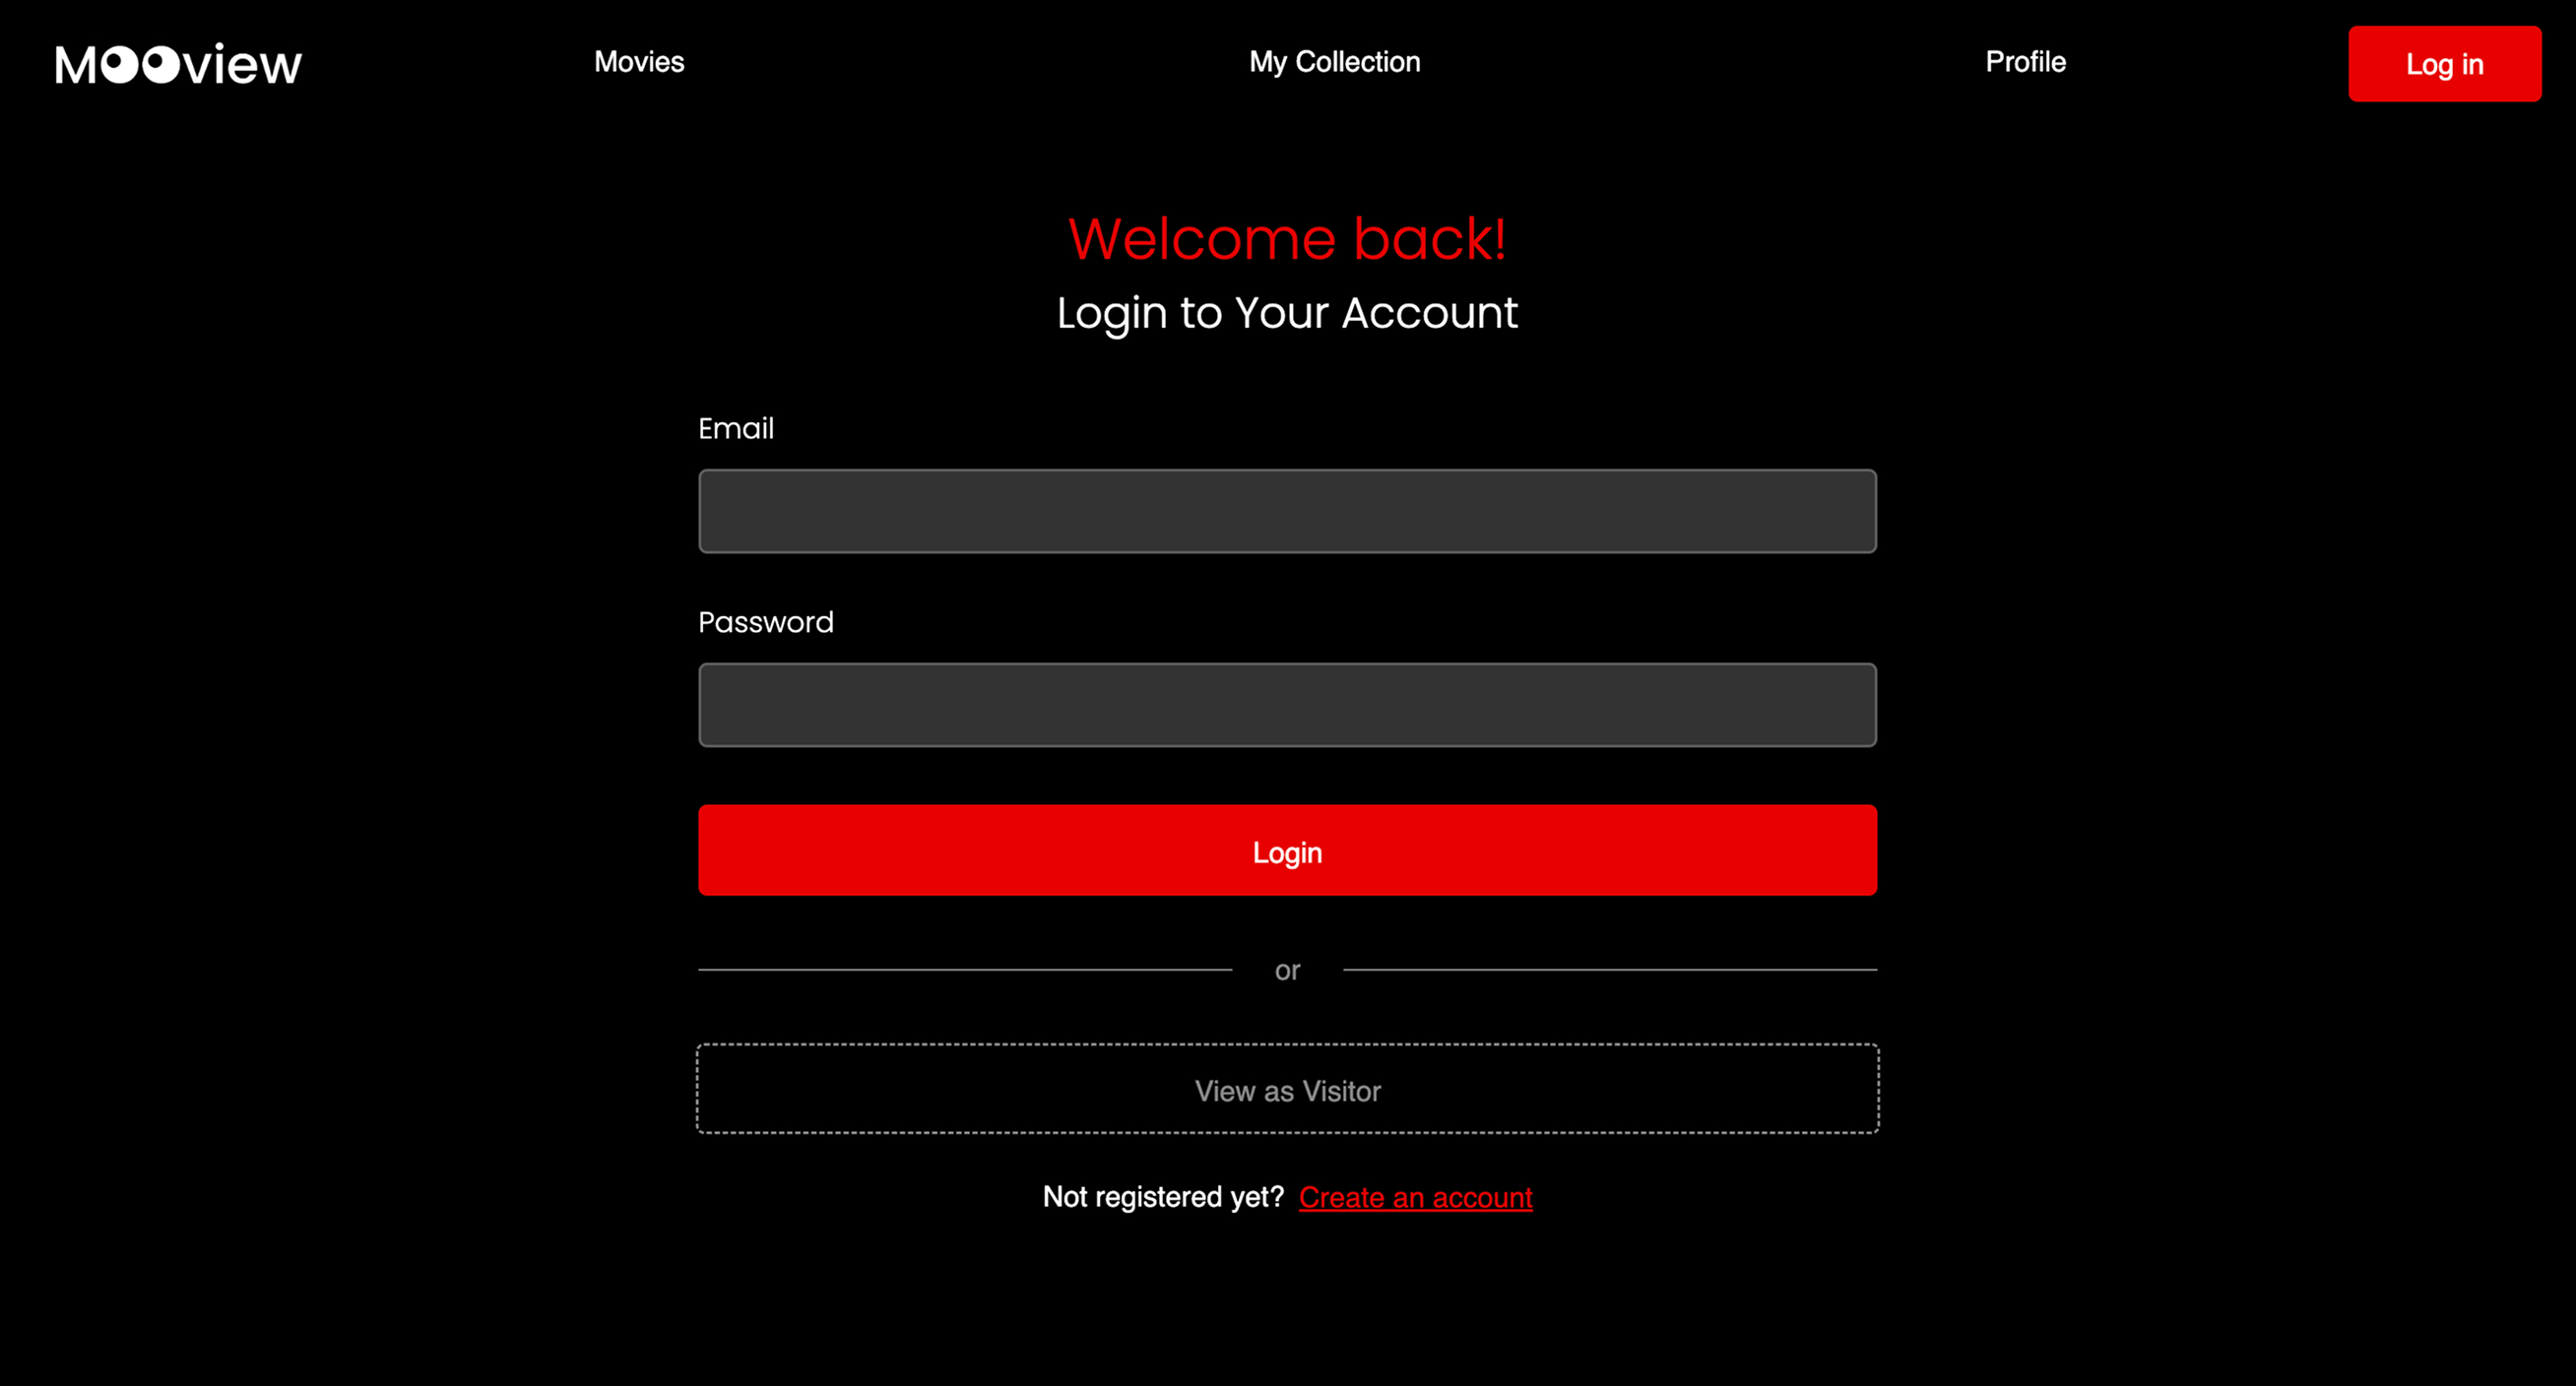Image resolution: width=2576 pixels, height=1386 pixels.
Task: Click the Email field label
Action: tap(736, 428)
